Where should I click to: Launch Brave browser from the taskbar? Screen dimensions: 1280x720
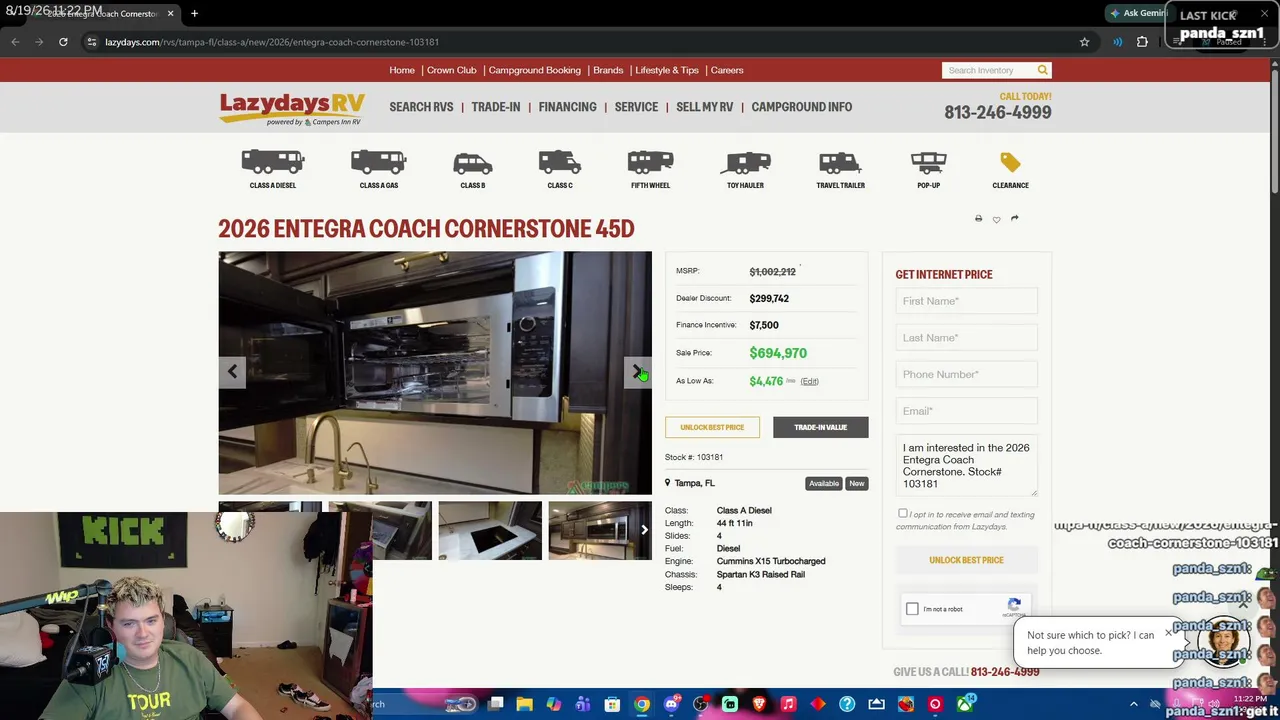click(x=759, y=704)
